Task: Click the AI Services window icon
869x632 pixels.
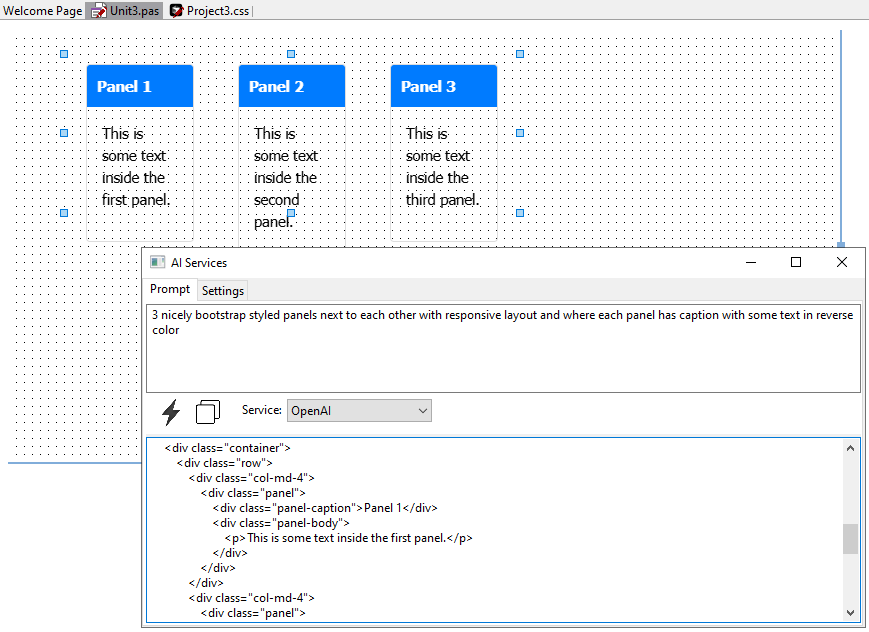Action: click(157, 262)
